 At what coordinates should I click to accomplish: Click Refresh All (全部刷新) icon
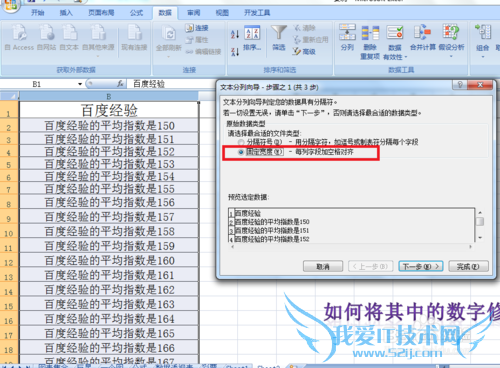(169, 40)
